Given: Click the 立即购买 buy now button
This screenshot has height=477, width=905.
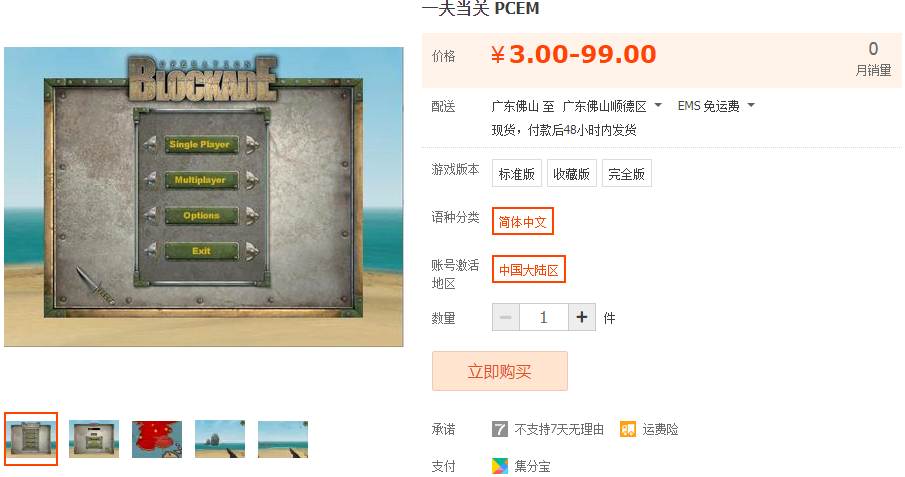Looking at the screenshot, I should point(500,371).
